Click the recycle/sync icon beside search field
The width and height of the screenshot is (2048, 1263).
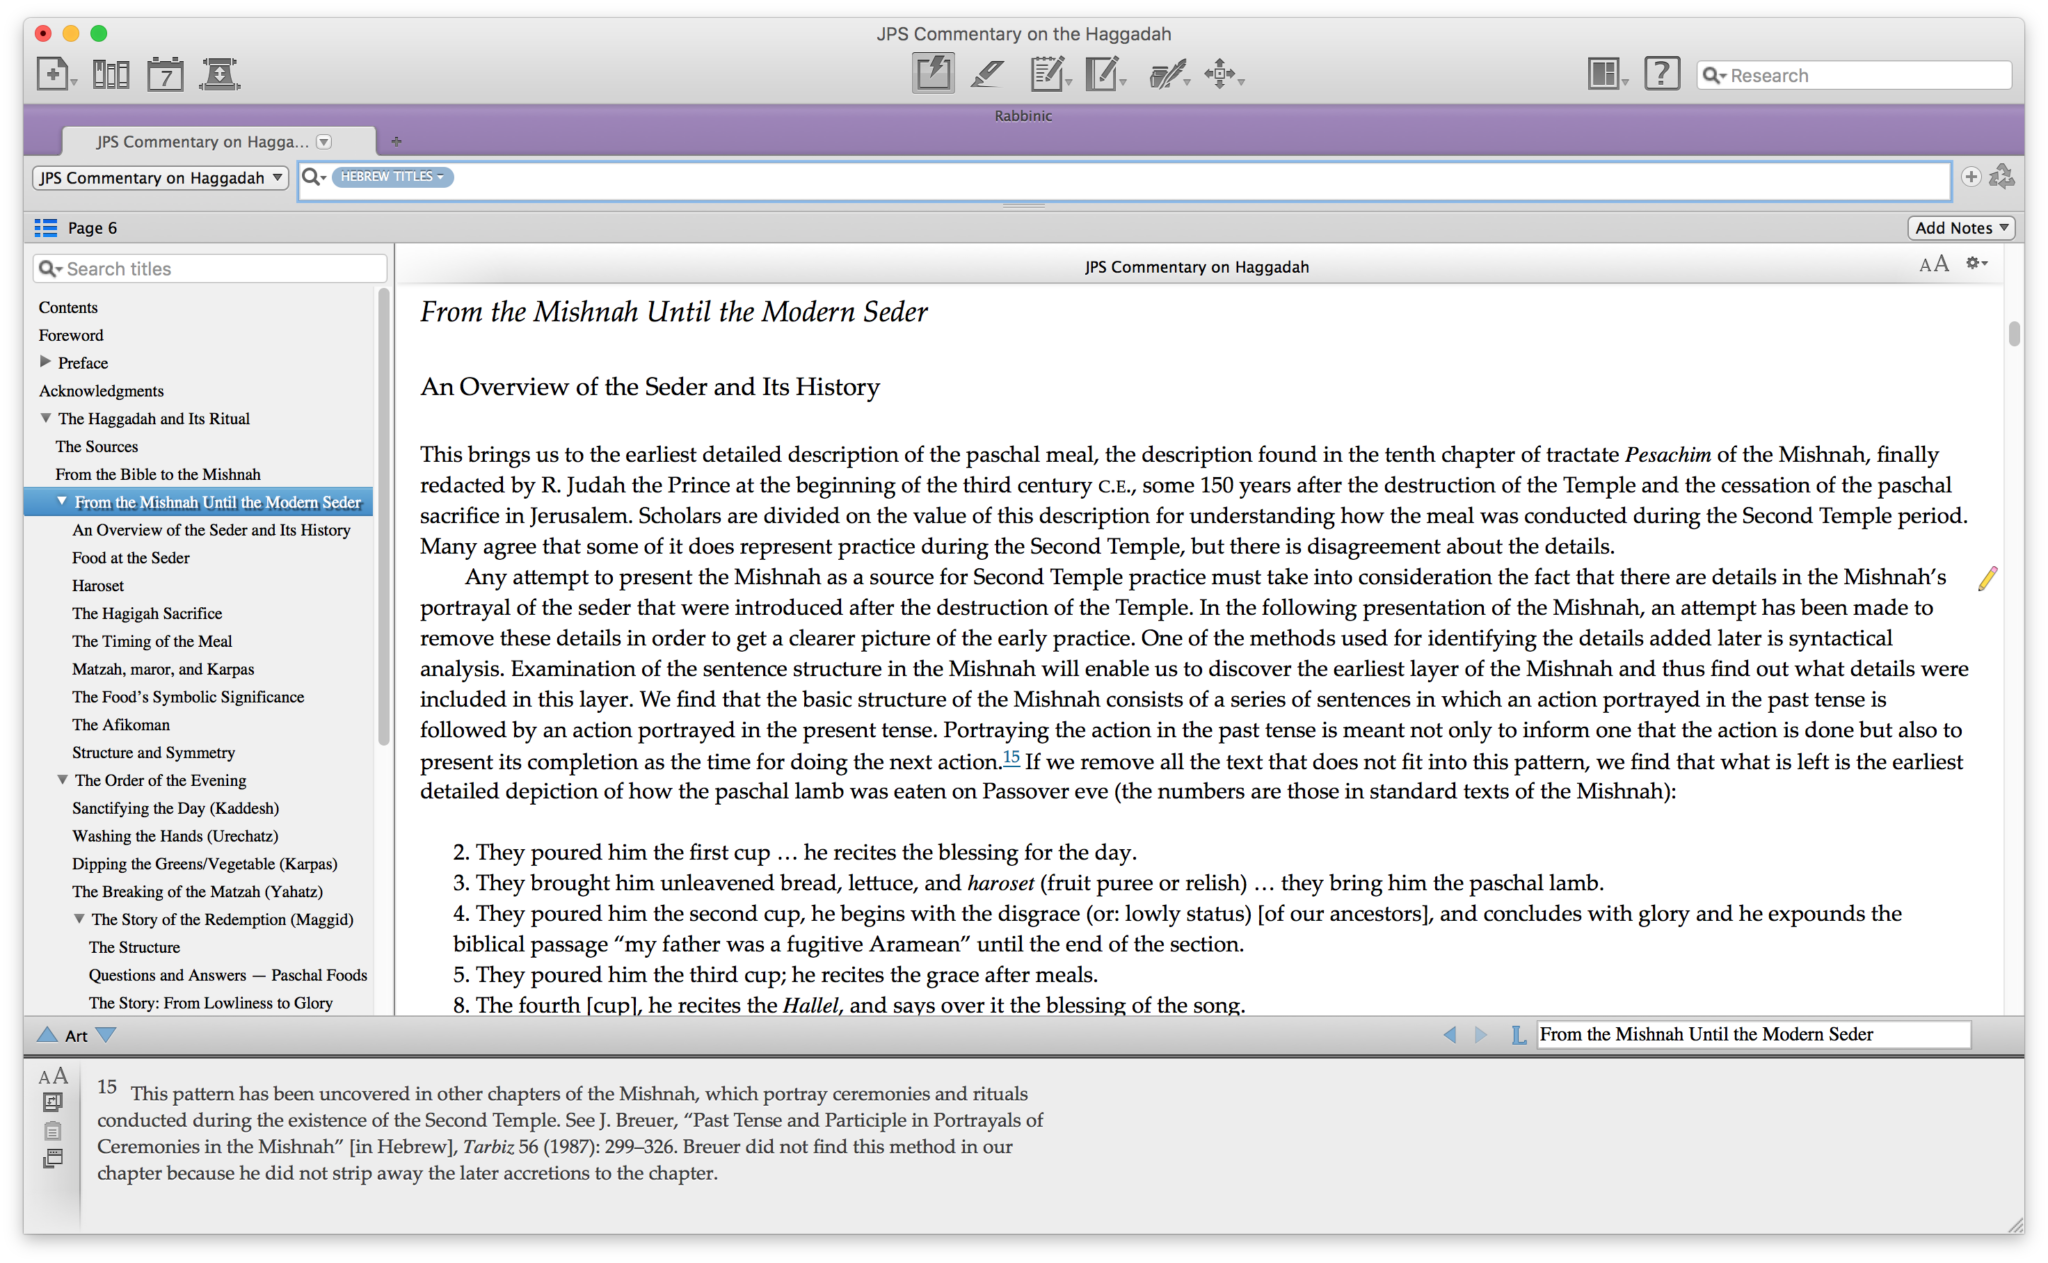pyautogui.click(x=2002, y=177)
